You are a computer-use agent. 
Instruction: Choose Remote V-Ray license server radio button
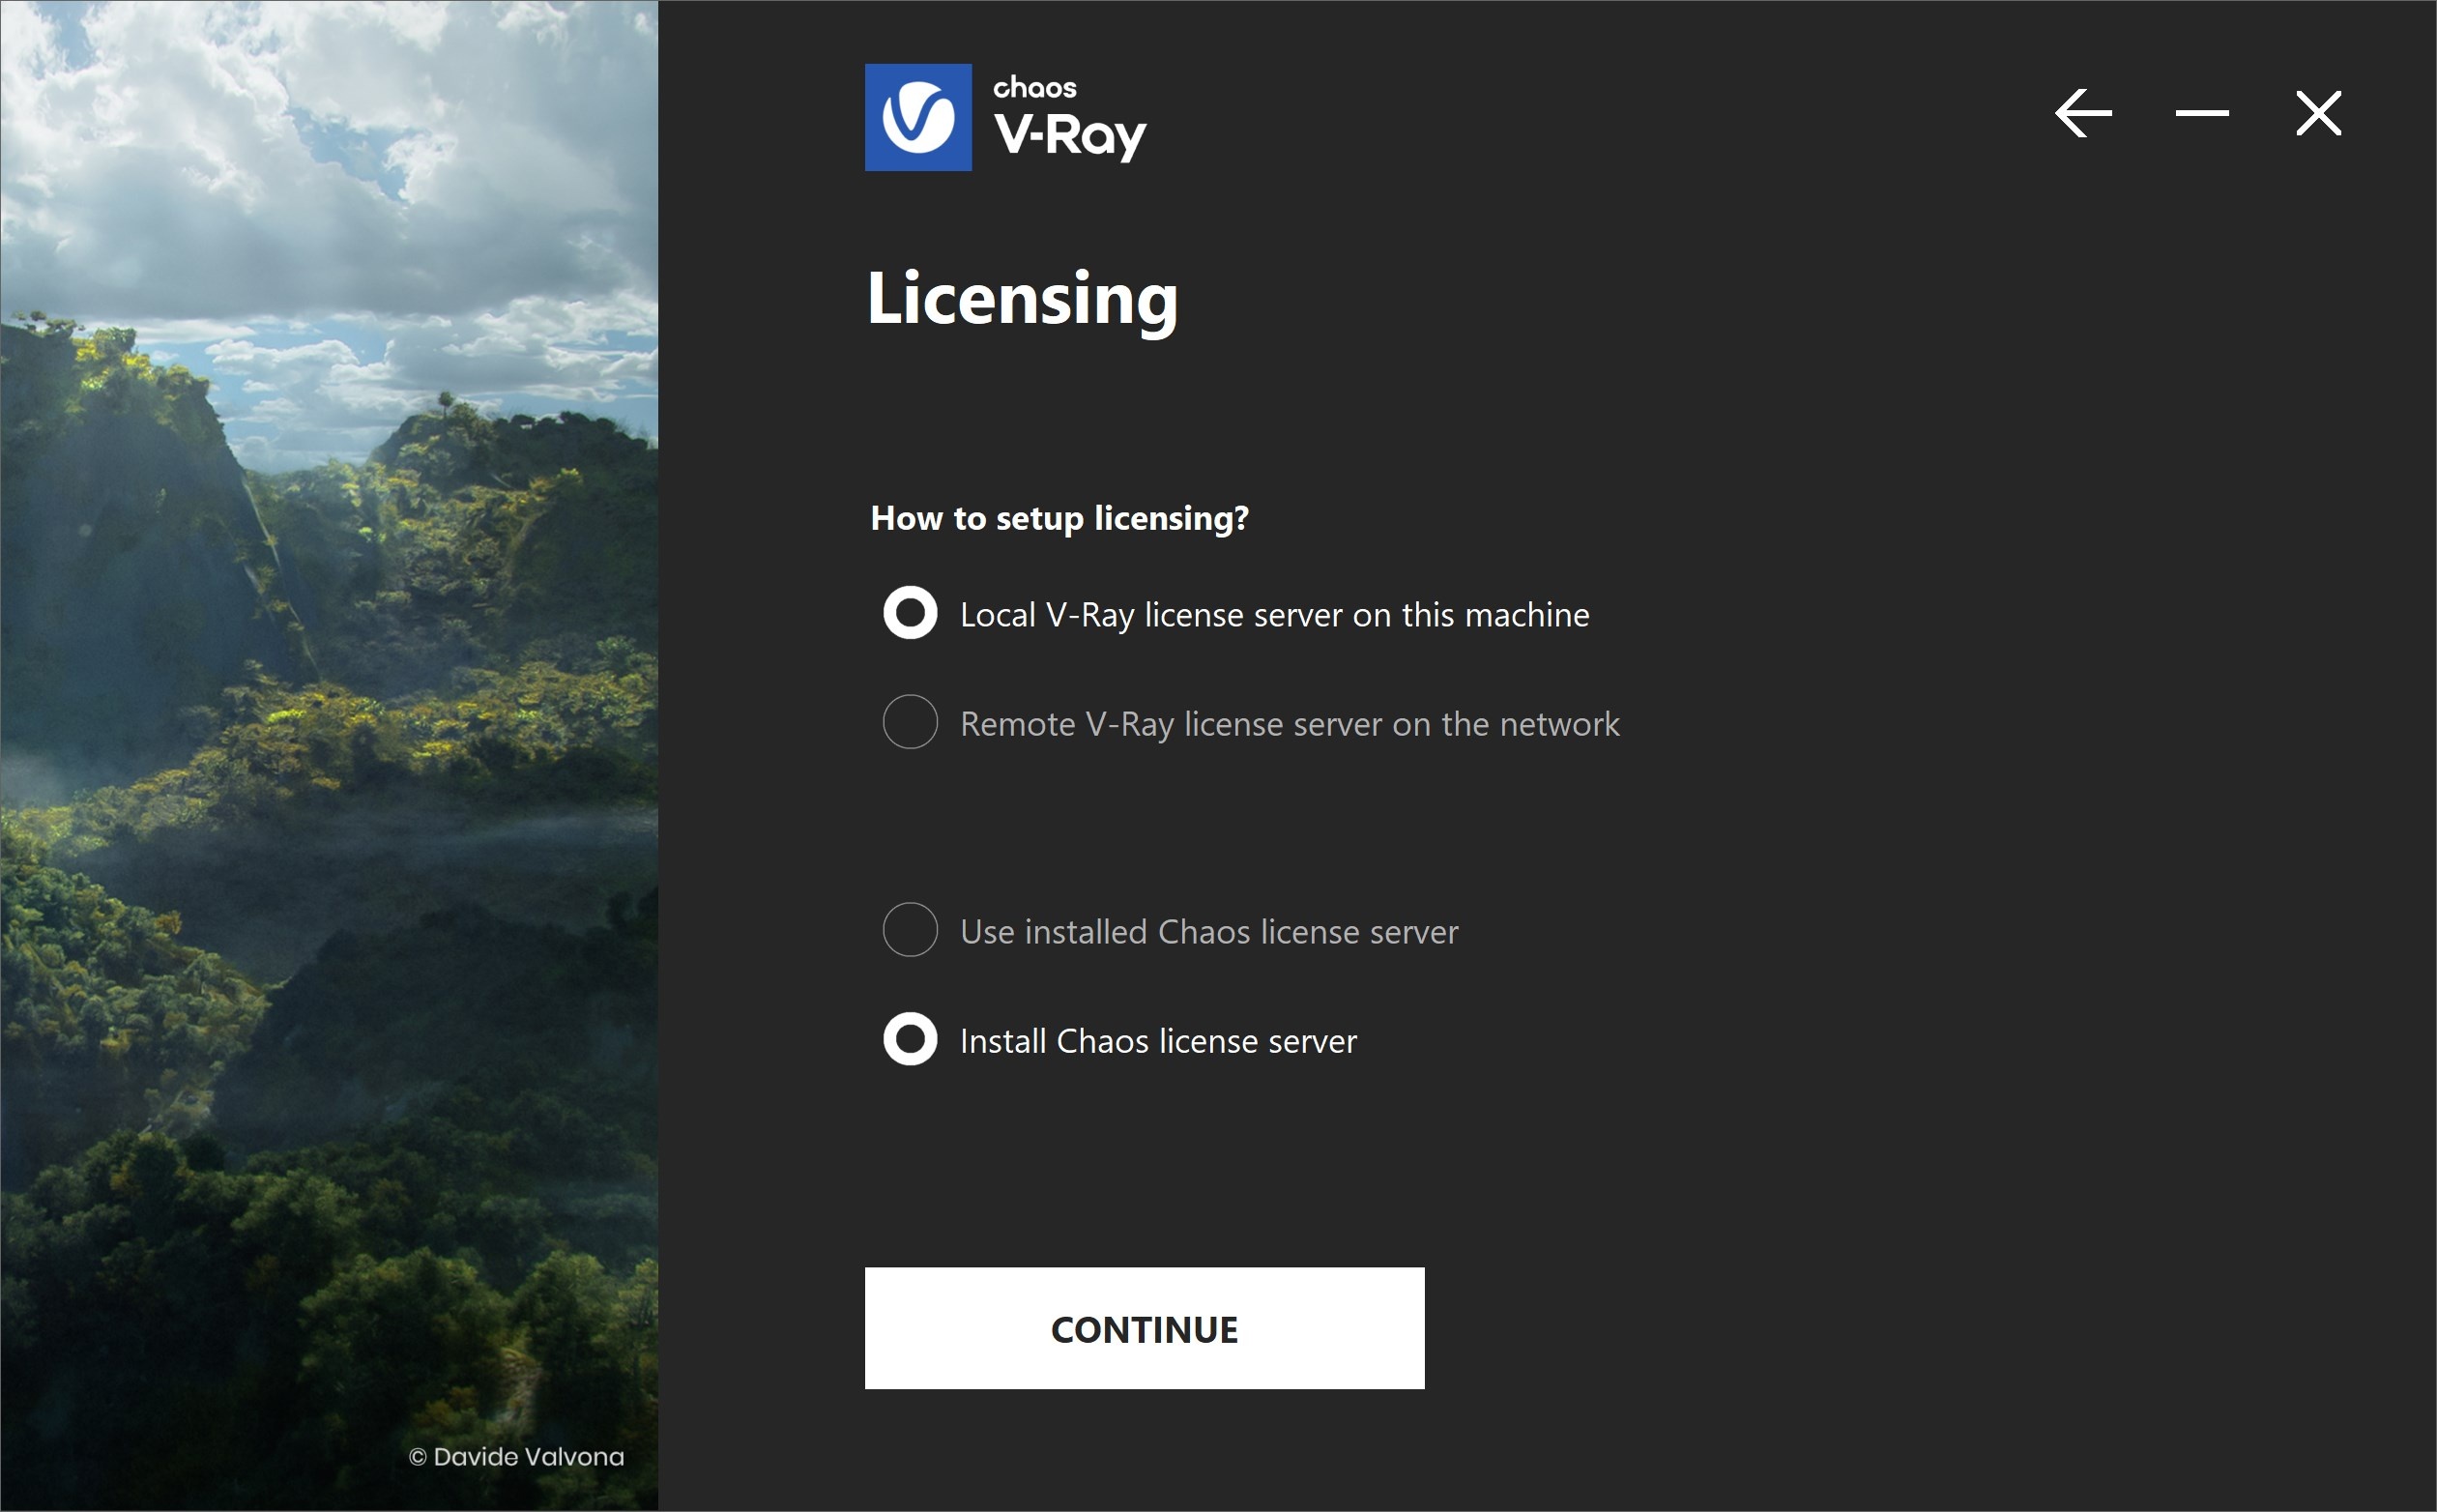910,721
